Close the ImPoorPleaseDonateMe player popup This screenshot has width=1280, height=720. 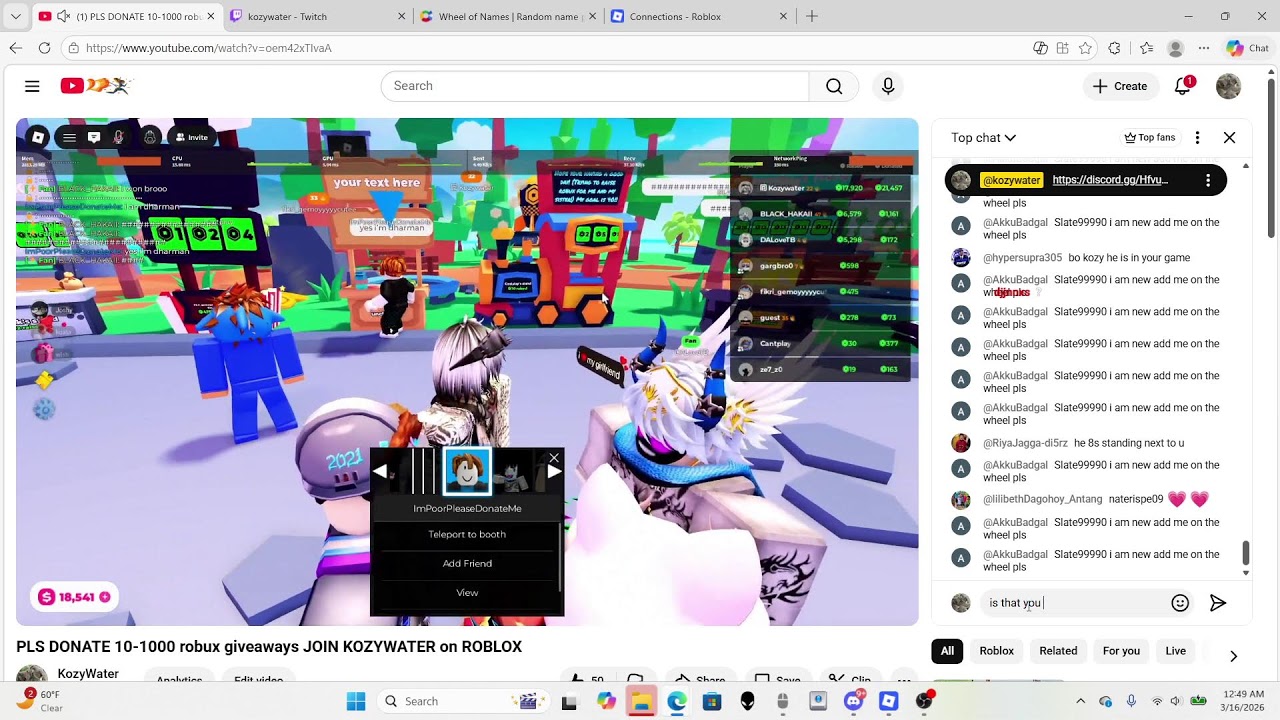554,458
